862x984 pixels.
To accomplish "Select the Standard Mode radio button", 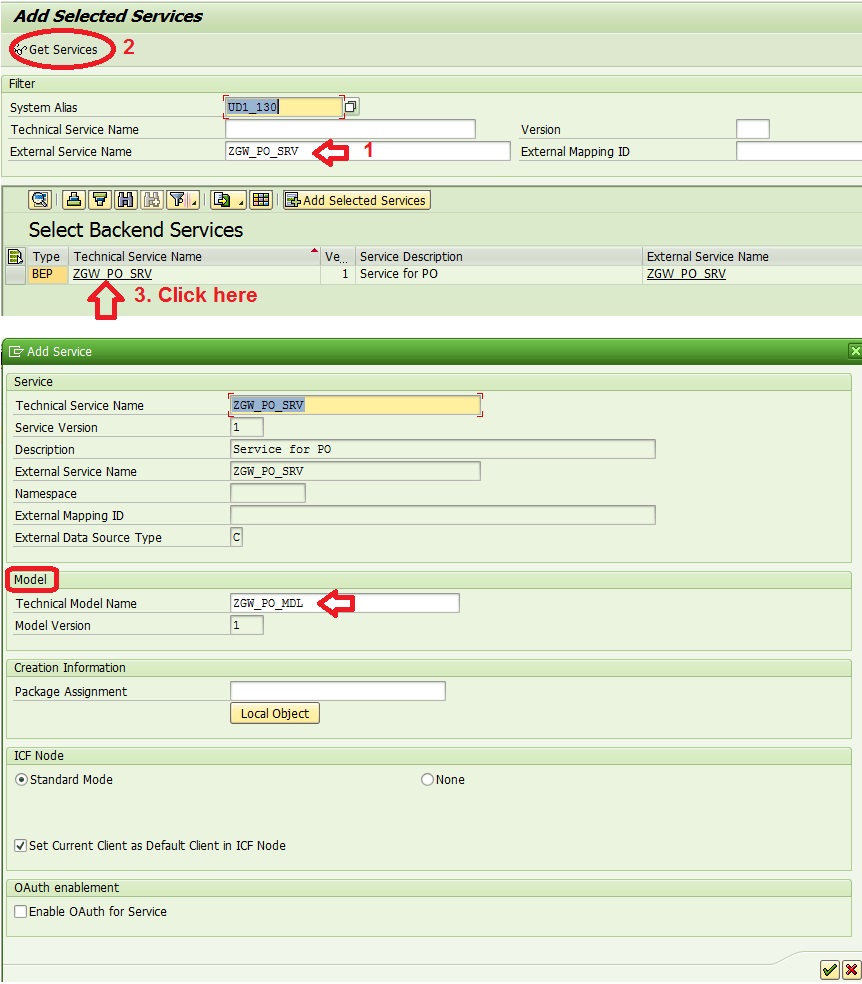I will click(x=21, y=779).
